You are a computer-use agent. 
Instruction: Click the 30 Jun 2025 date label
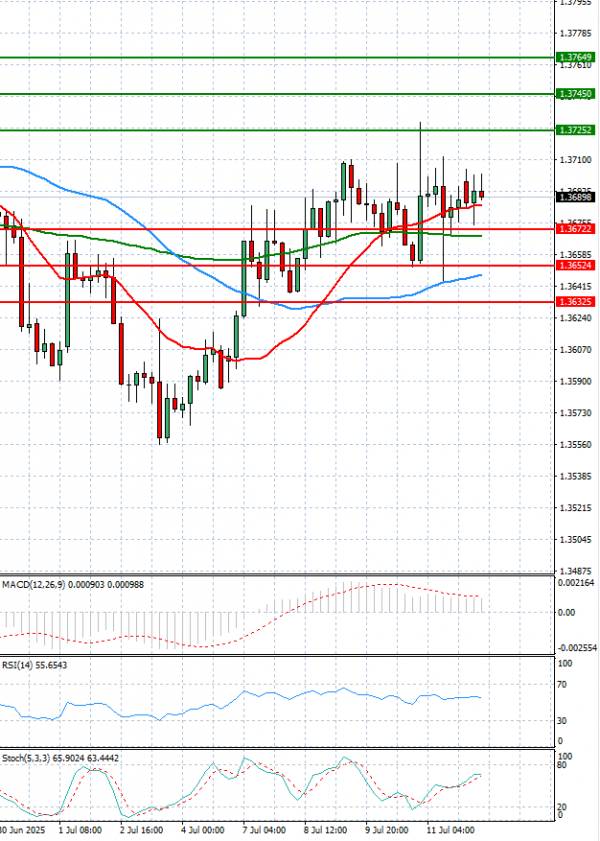pyautogui.click(x=23, y=830)
